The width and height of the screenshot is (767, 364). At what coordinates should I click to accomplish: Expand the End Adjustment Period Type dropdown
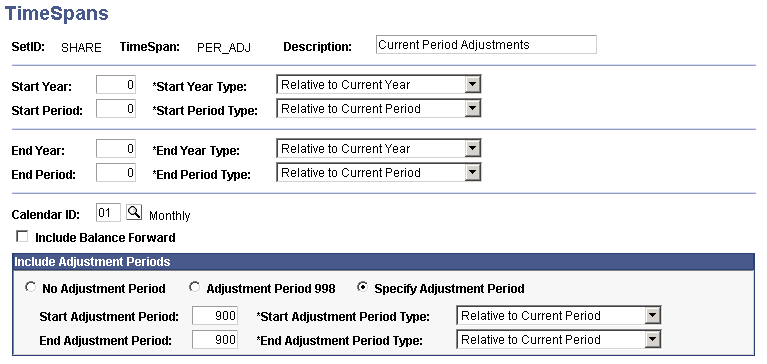pyautogui.click(x=559, y=340)
